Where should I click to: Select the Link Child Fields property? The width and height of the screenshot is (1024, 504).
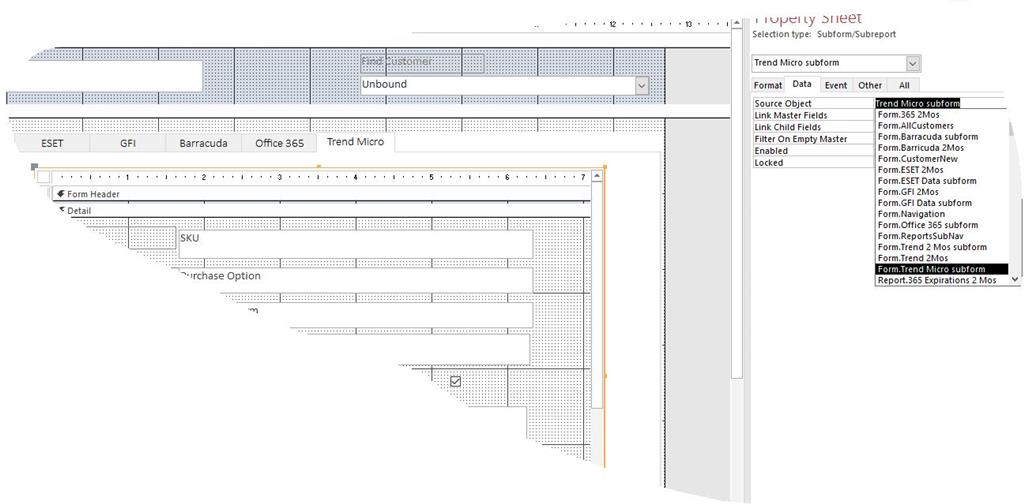(814, 127)
